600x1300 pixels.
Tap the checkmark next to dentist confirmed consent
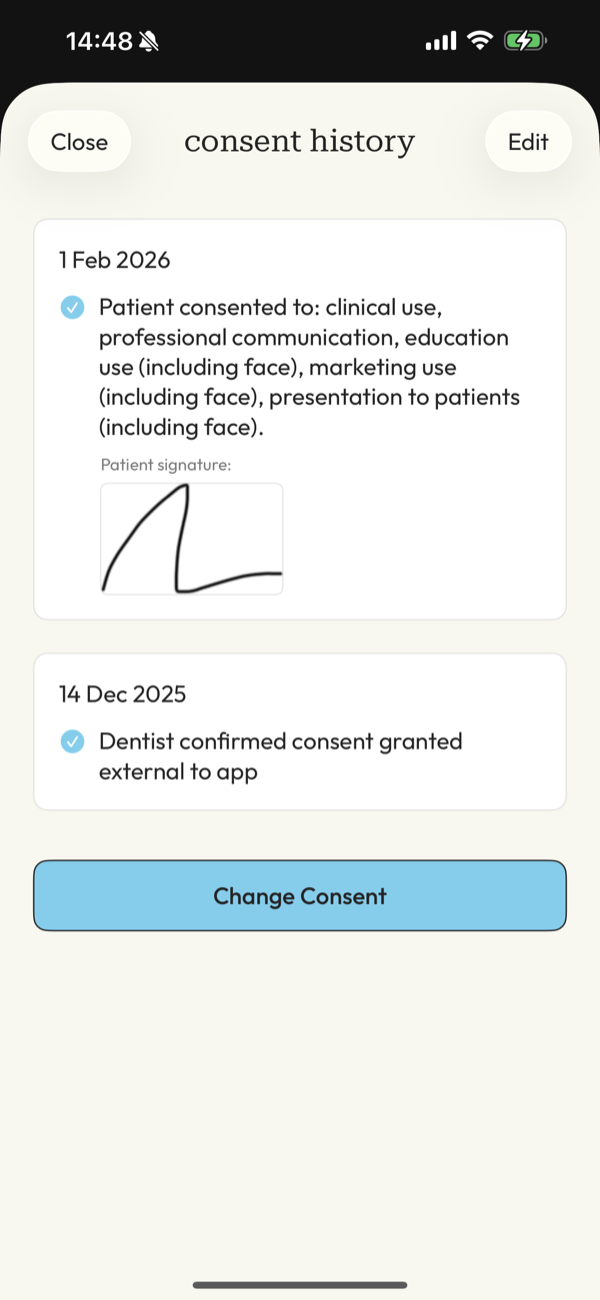(x=72, y=742)
